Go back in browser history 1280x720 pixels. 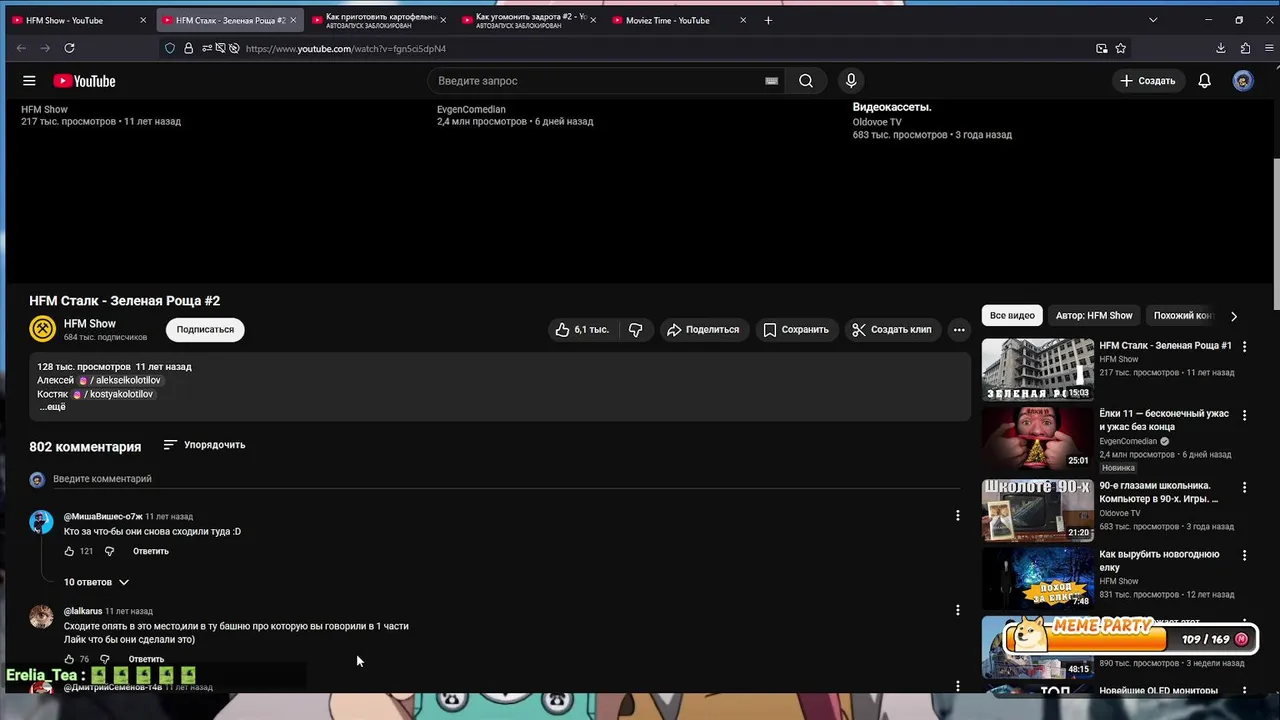21,48
